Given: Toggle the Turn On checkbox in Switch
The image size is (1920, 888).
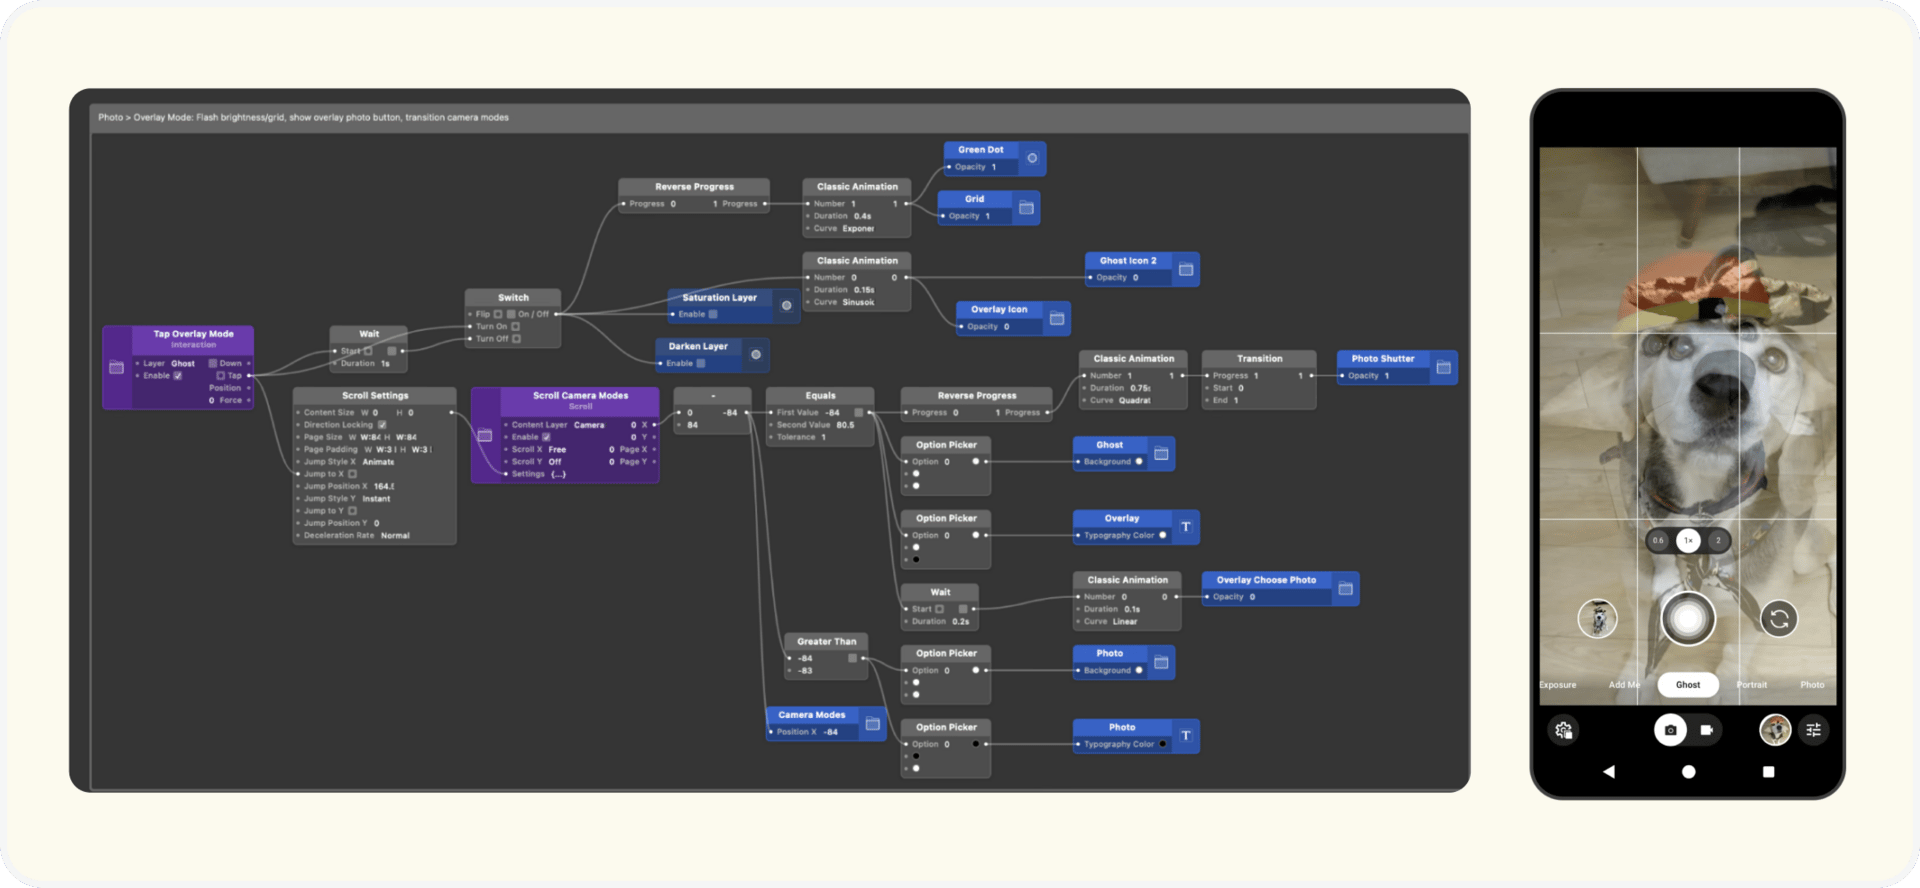Looking at the screenshot, I should (x=516, y=326).
